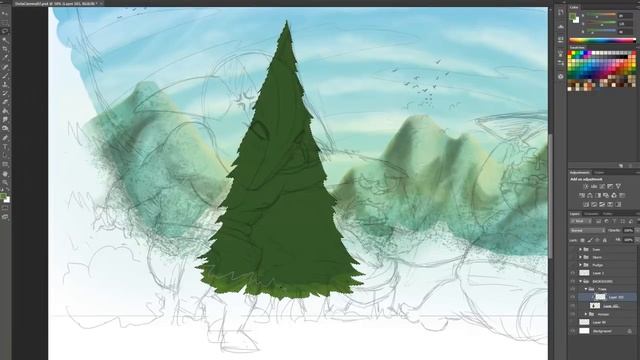The image size is (640, 360).
Task: Select the Move tool
Action: click(5, 13)
